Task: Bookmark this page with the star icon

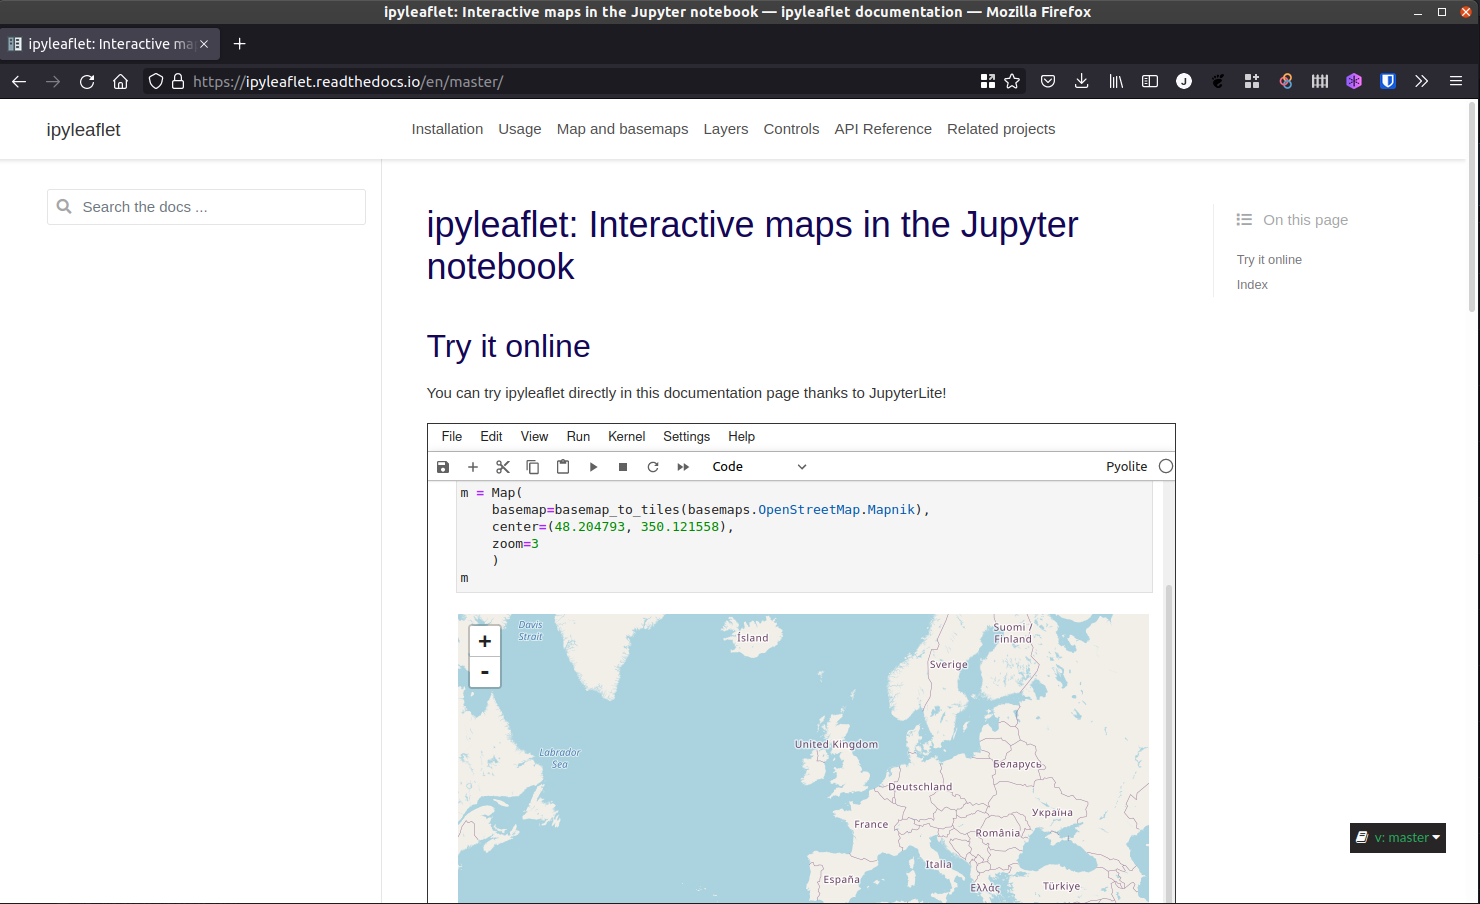Action: (x=1012, y=82)
